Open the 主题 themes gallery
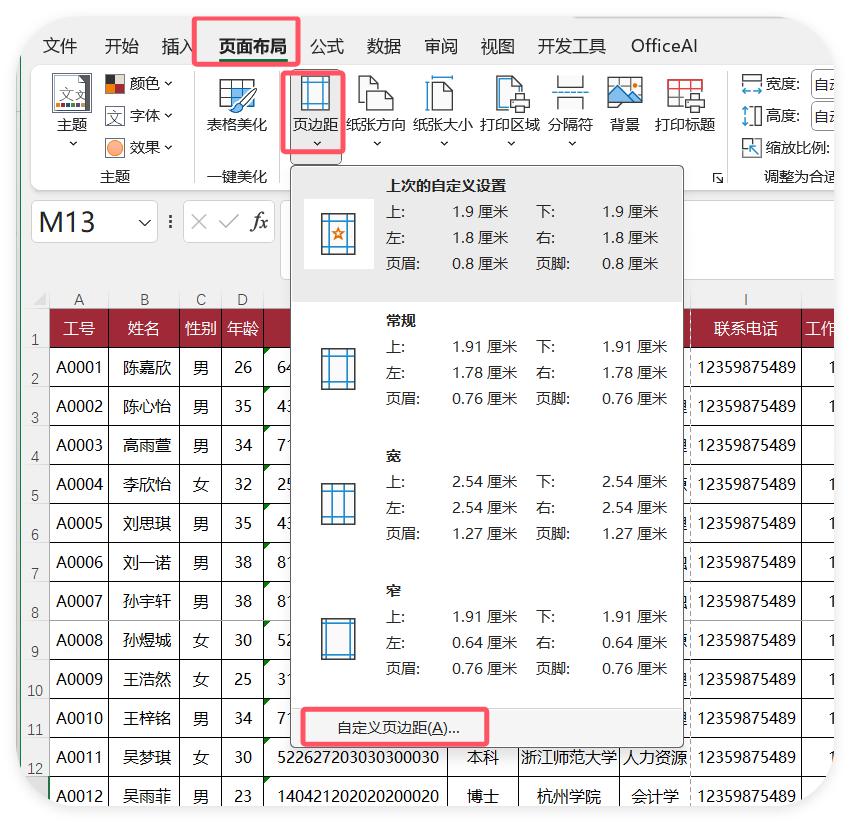The image size is (850, 822). tap(72, 110)
